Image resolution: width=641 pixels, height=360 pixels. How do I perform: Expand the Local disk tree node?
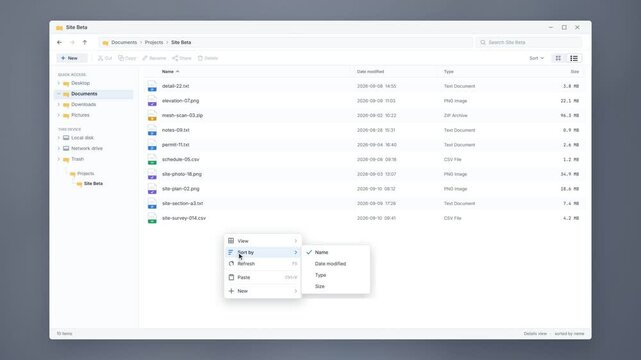point(59,138)
